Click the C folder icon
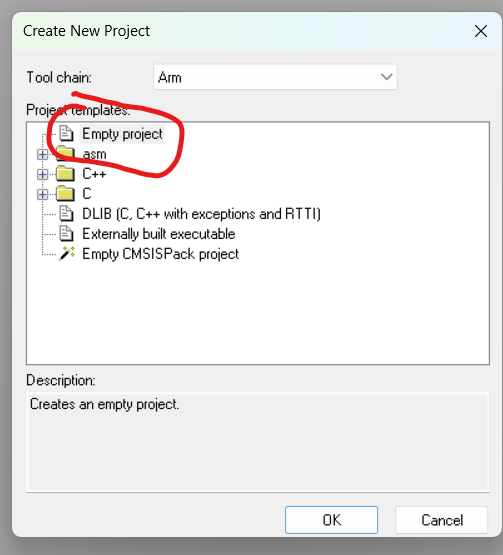Image resolution: width=503 pixels, height=555 pixels. click(x=65, y=194)
